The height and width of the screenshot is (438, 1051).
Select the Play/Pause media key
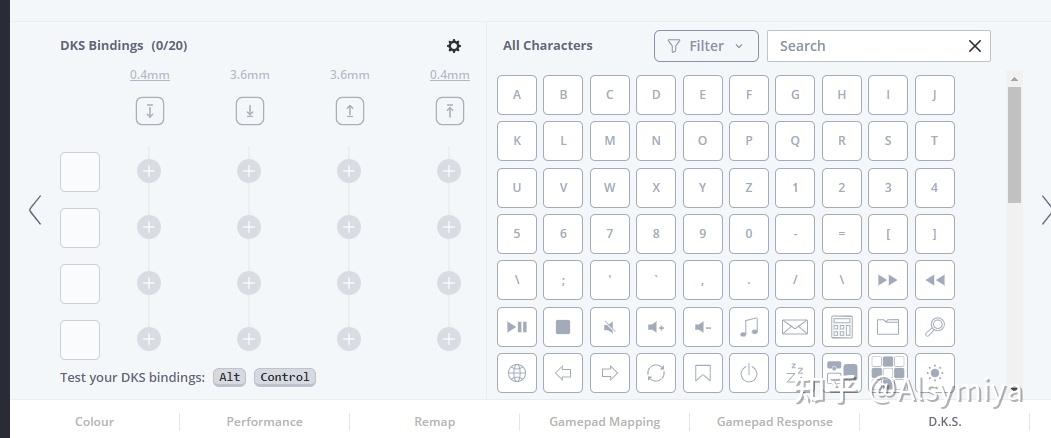[x=517, y=327]
